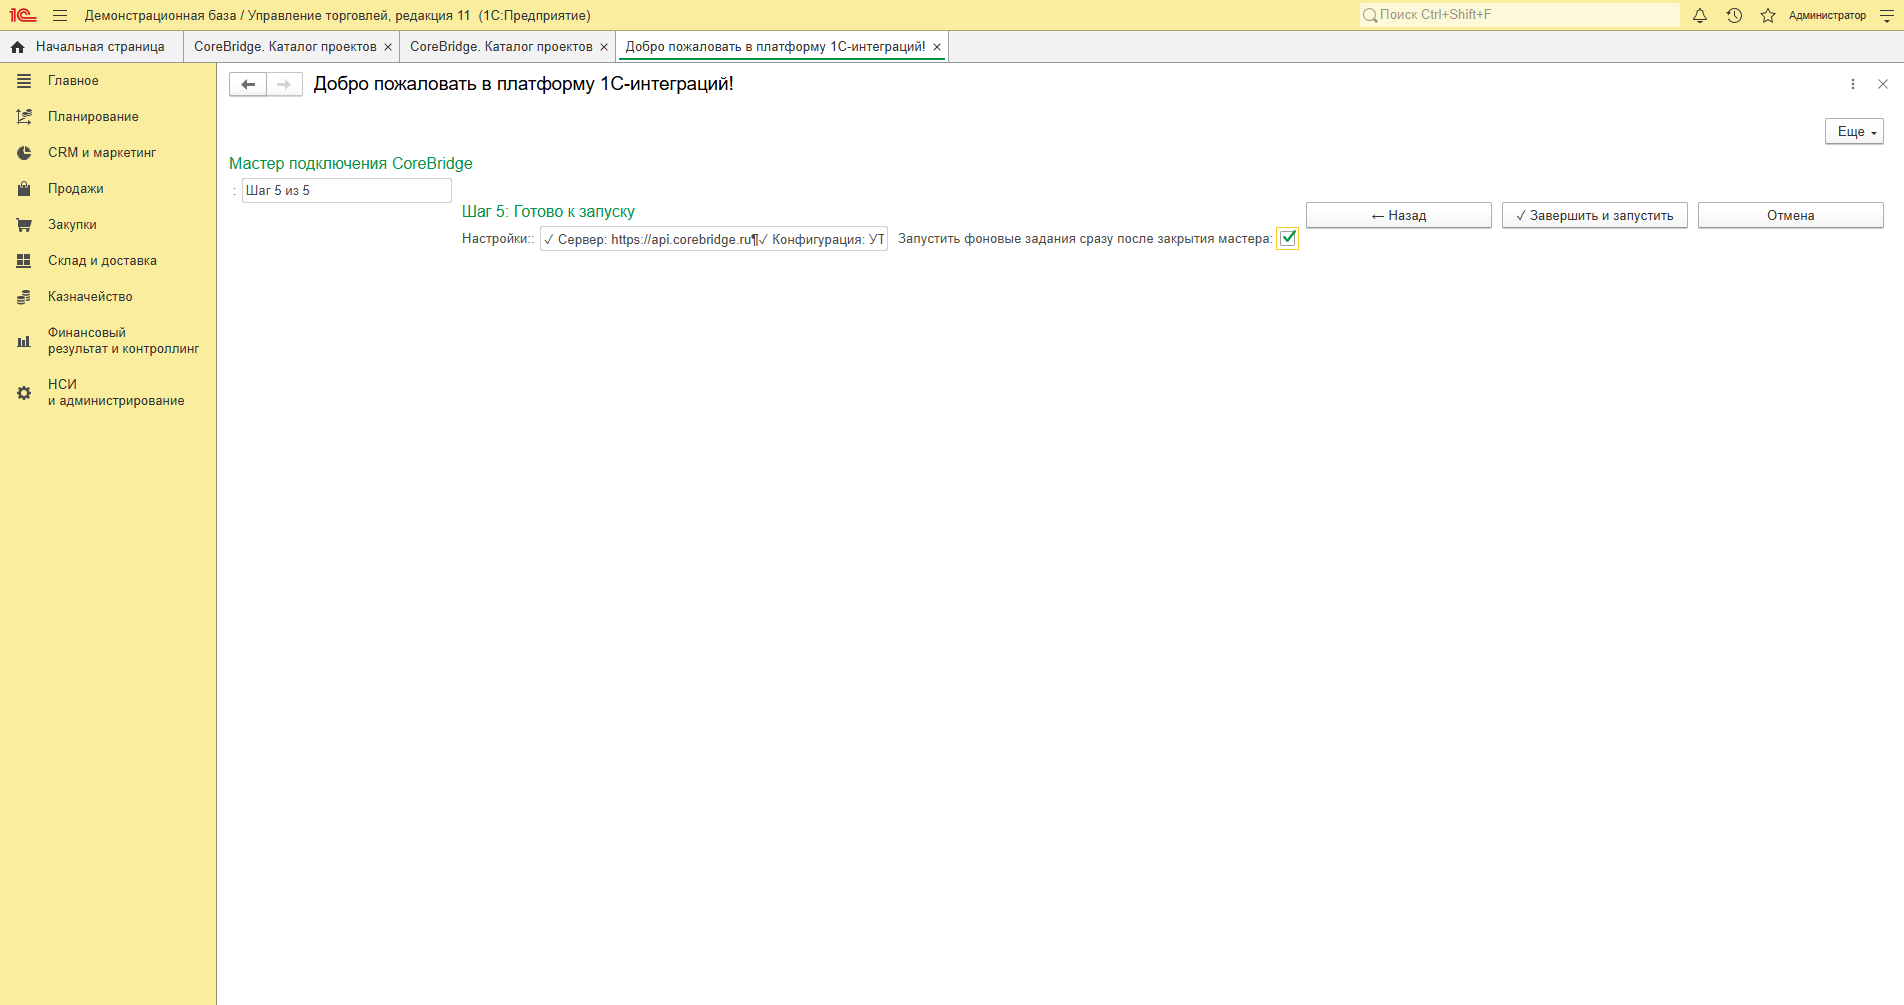Viewport: 1904px width, 1005px height.
Task: Expand the Еще dropdown menu
Action: pyautogui.click(x=1854, y=132)
